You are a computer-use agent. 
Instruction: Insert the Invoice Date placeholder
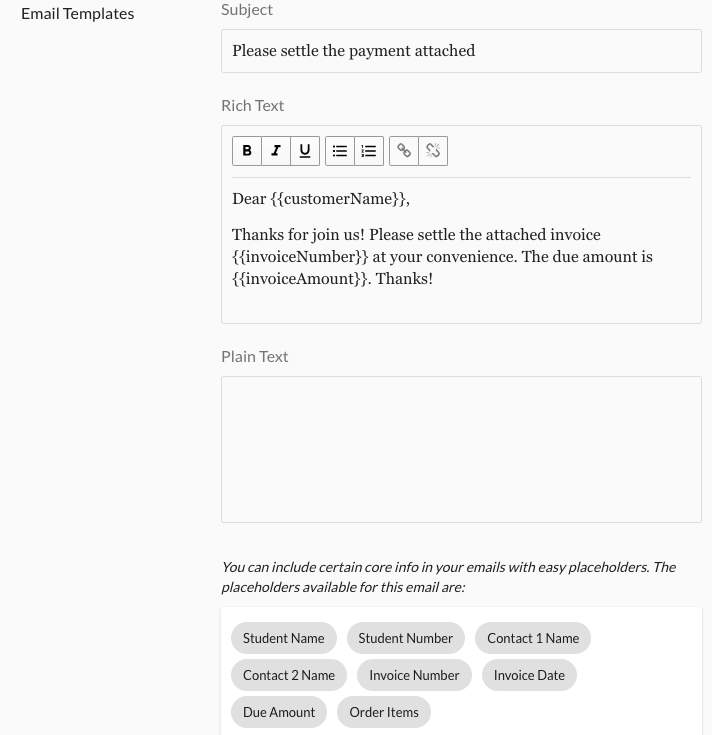(529, 675)
